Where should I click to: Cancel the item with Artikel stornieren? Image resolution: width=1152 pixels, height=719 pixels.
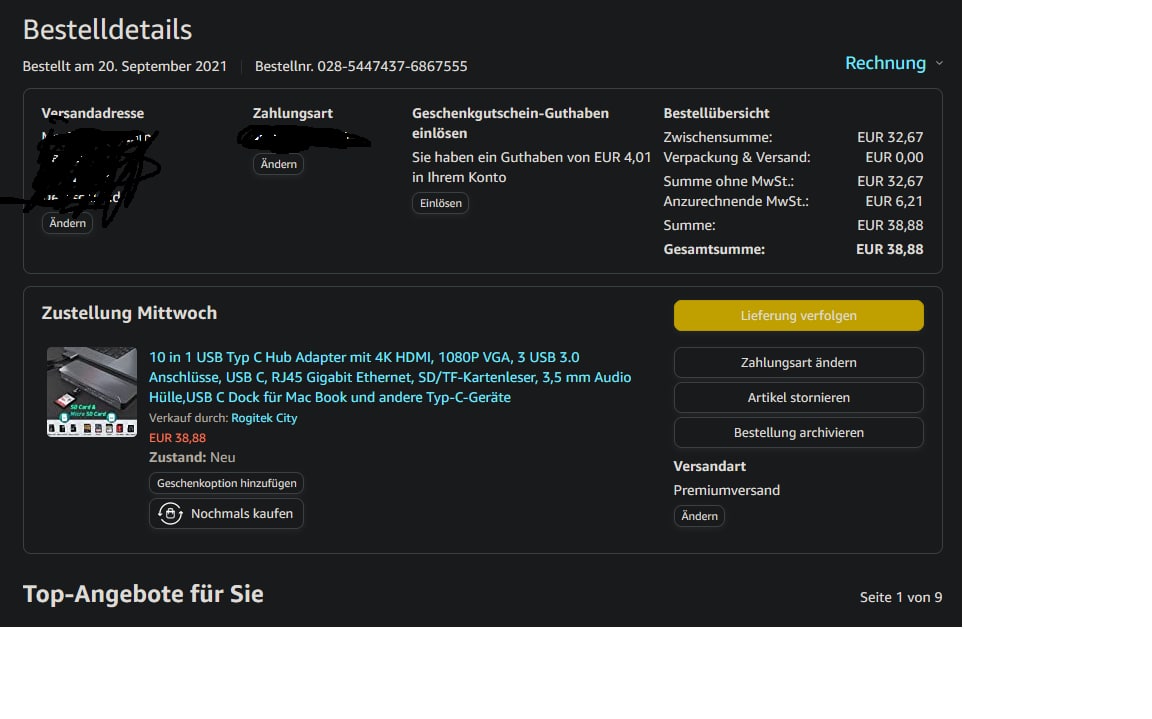point(798,397)
